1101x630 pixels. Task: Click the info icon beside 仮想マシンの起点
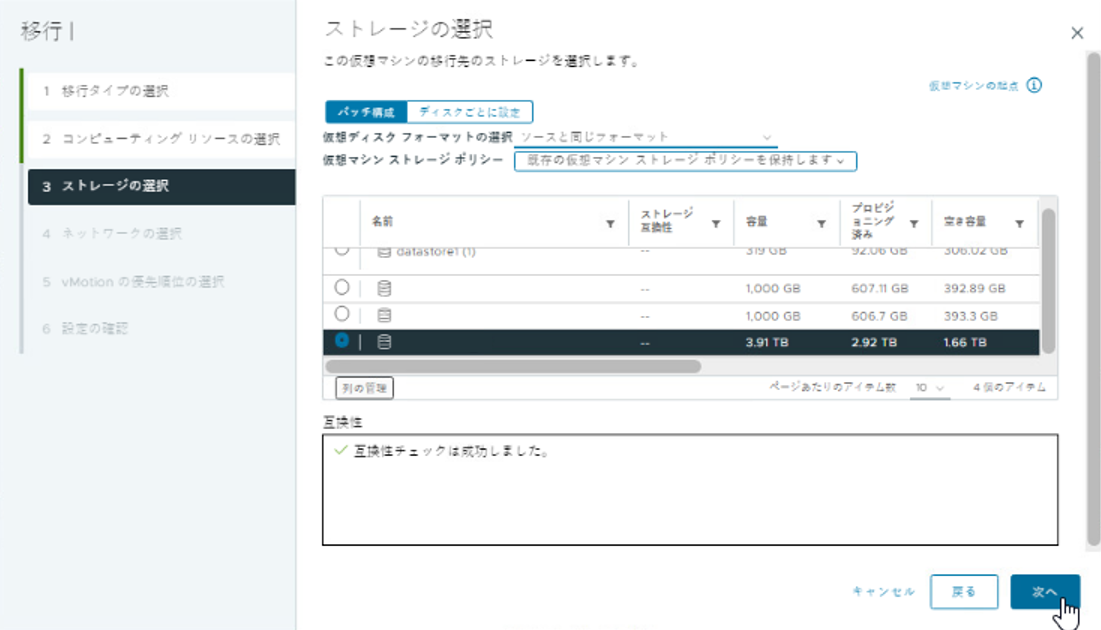coord(1034,86)
